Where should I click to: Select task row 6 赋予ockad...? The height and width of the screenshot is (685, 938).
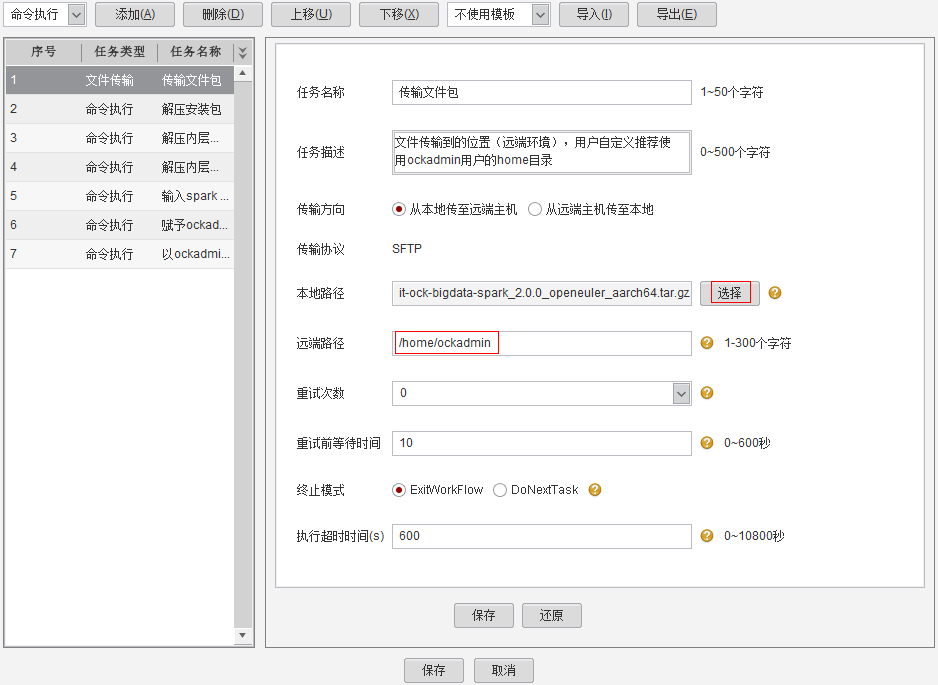click(120, 225)
